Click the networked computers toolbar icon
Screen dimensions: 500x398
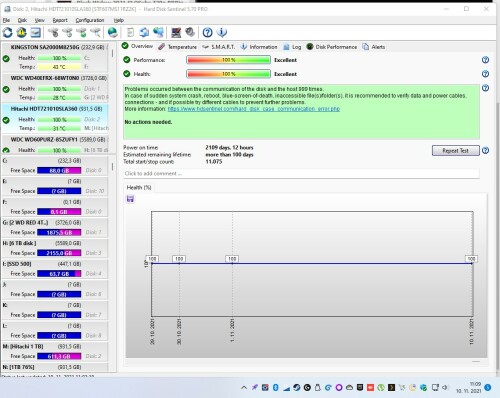click(159, 32)
